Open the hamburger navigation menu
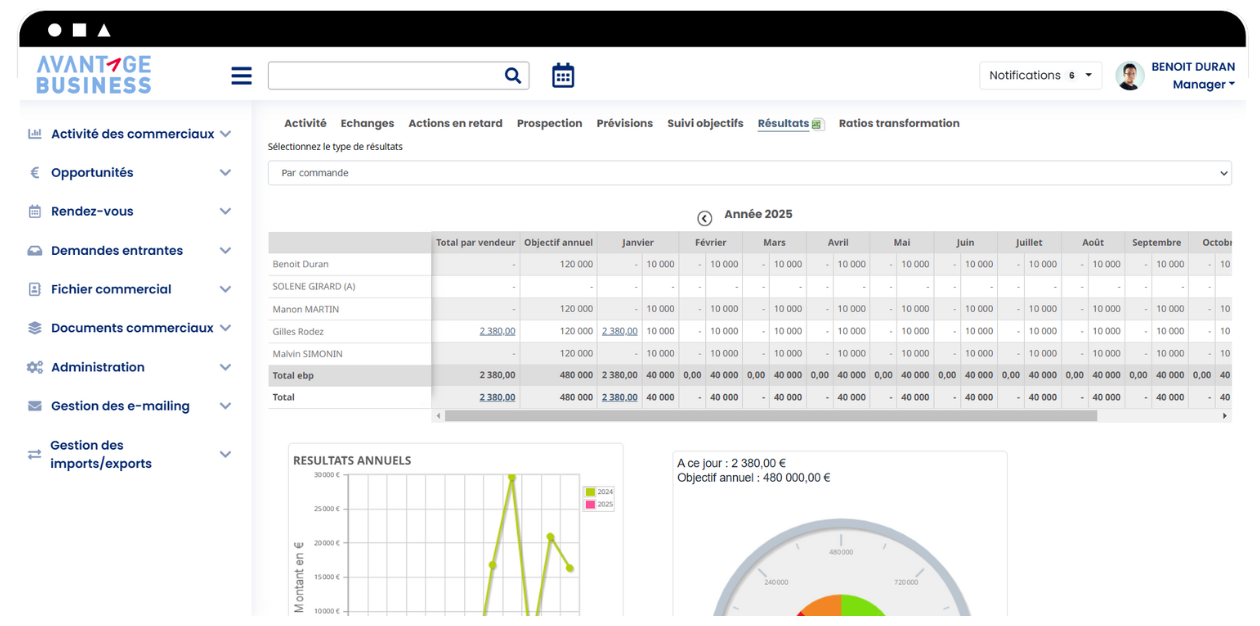1260x626 pixels. (240, 75)
